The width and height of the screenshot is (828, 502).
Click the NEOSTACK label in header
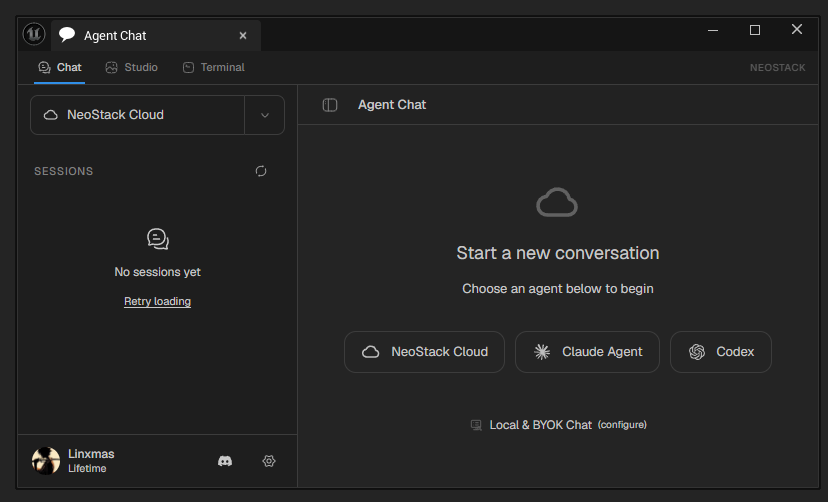coord(777,68)
